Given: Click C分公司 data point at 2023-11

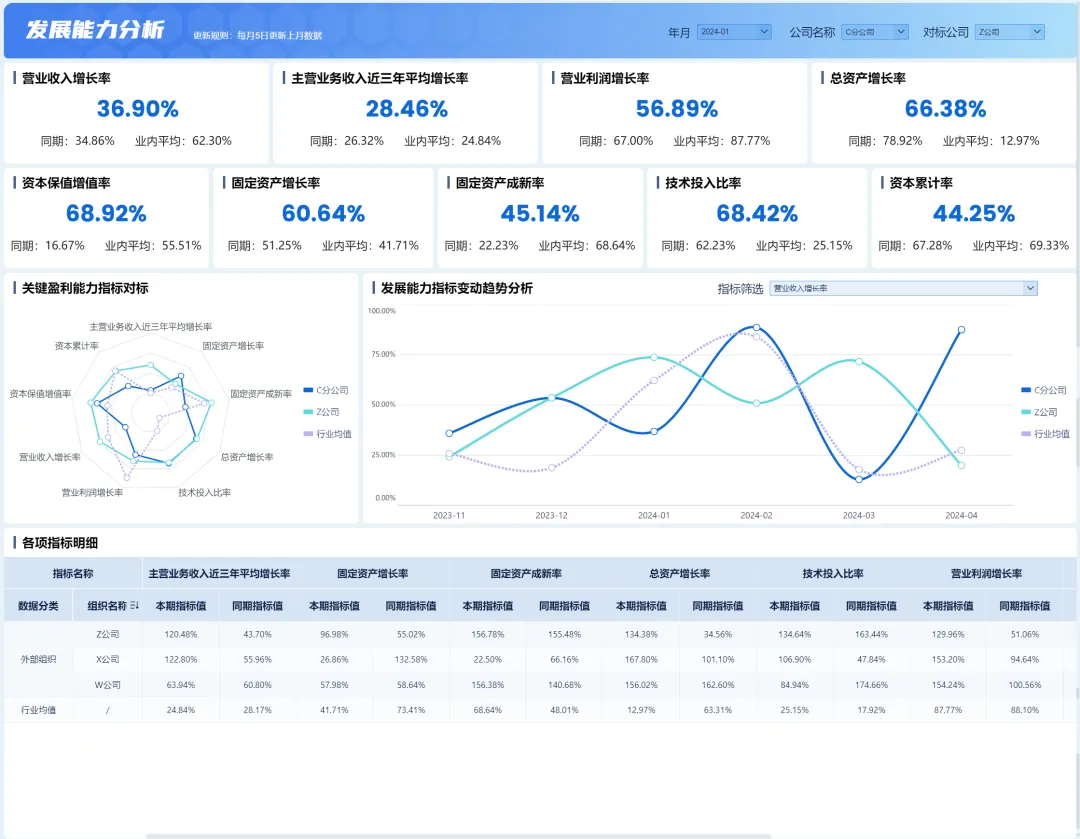Looking at the screenshot, I should pos(449,433).
